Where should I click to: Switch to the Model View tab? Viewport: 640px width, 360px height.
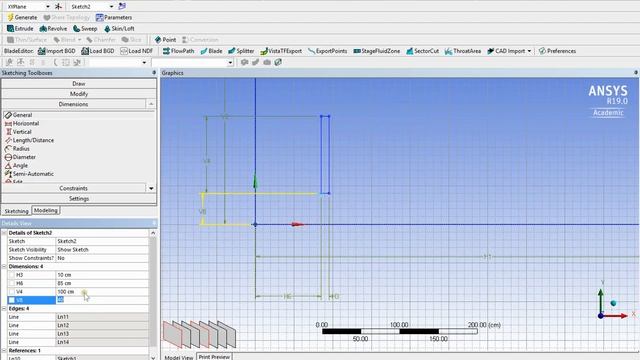point(178,357)
